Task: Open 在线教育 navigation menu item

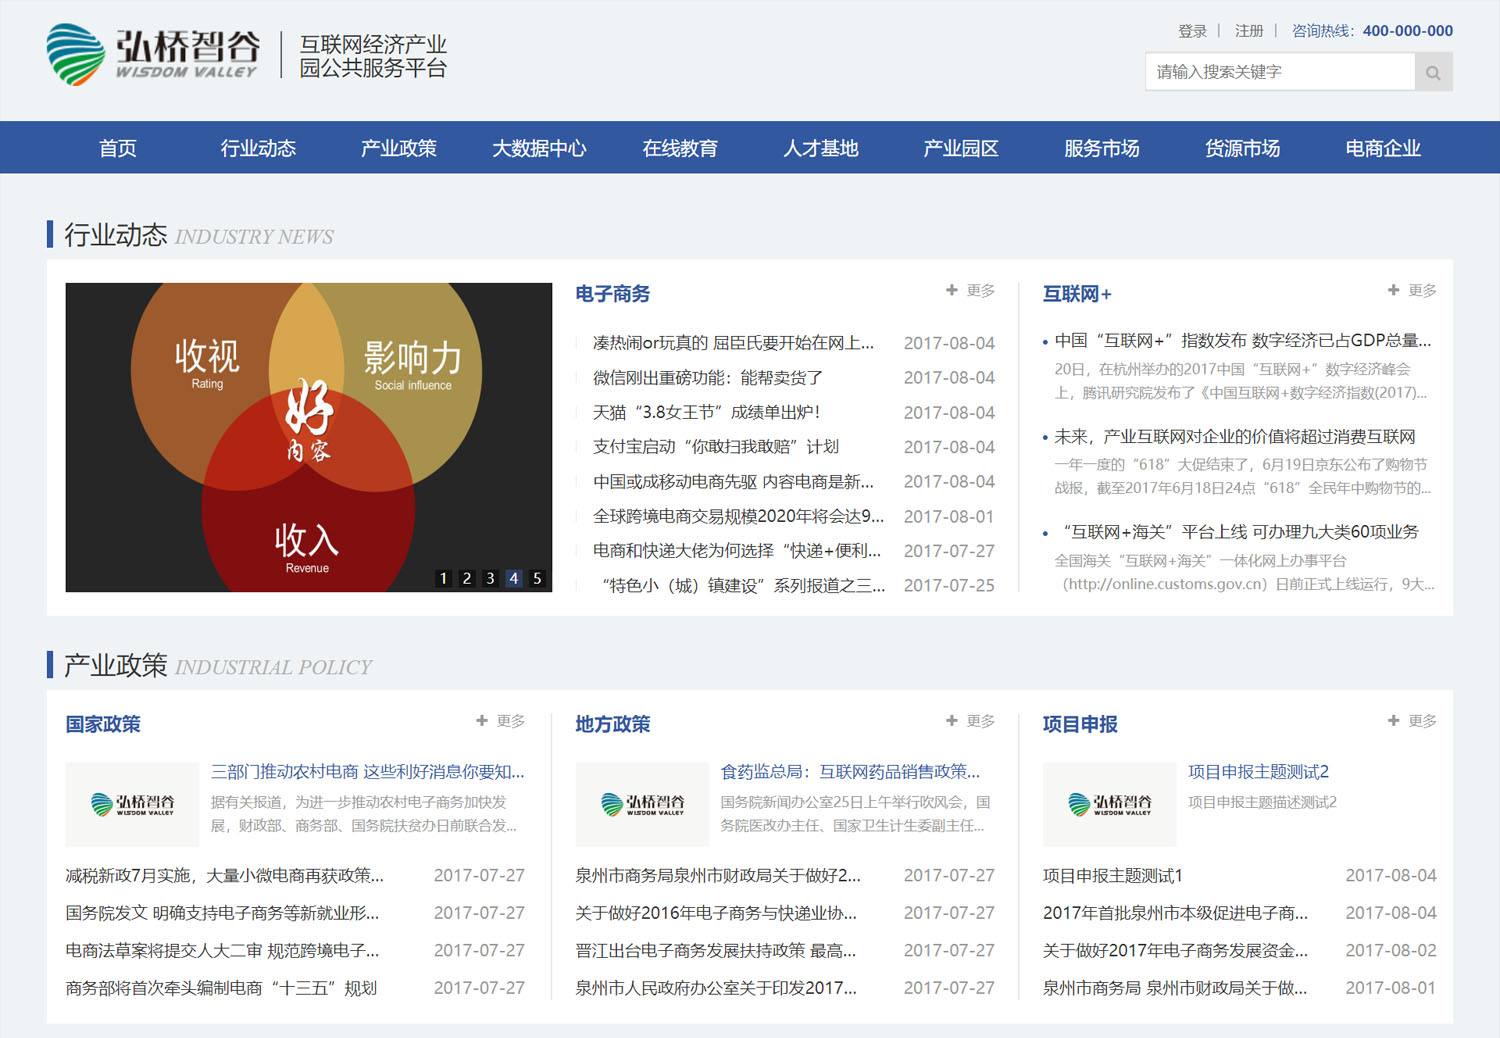Action: pos(680,148)
